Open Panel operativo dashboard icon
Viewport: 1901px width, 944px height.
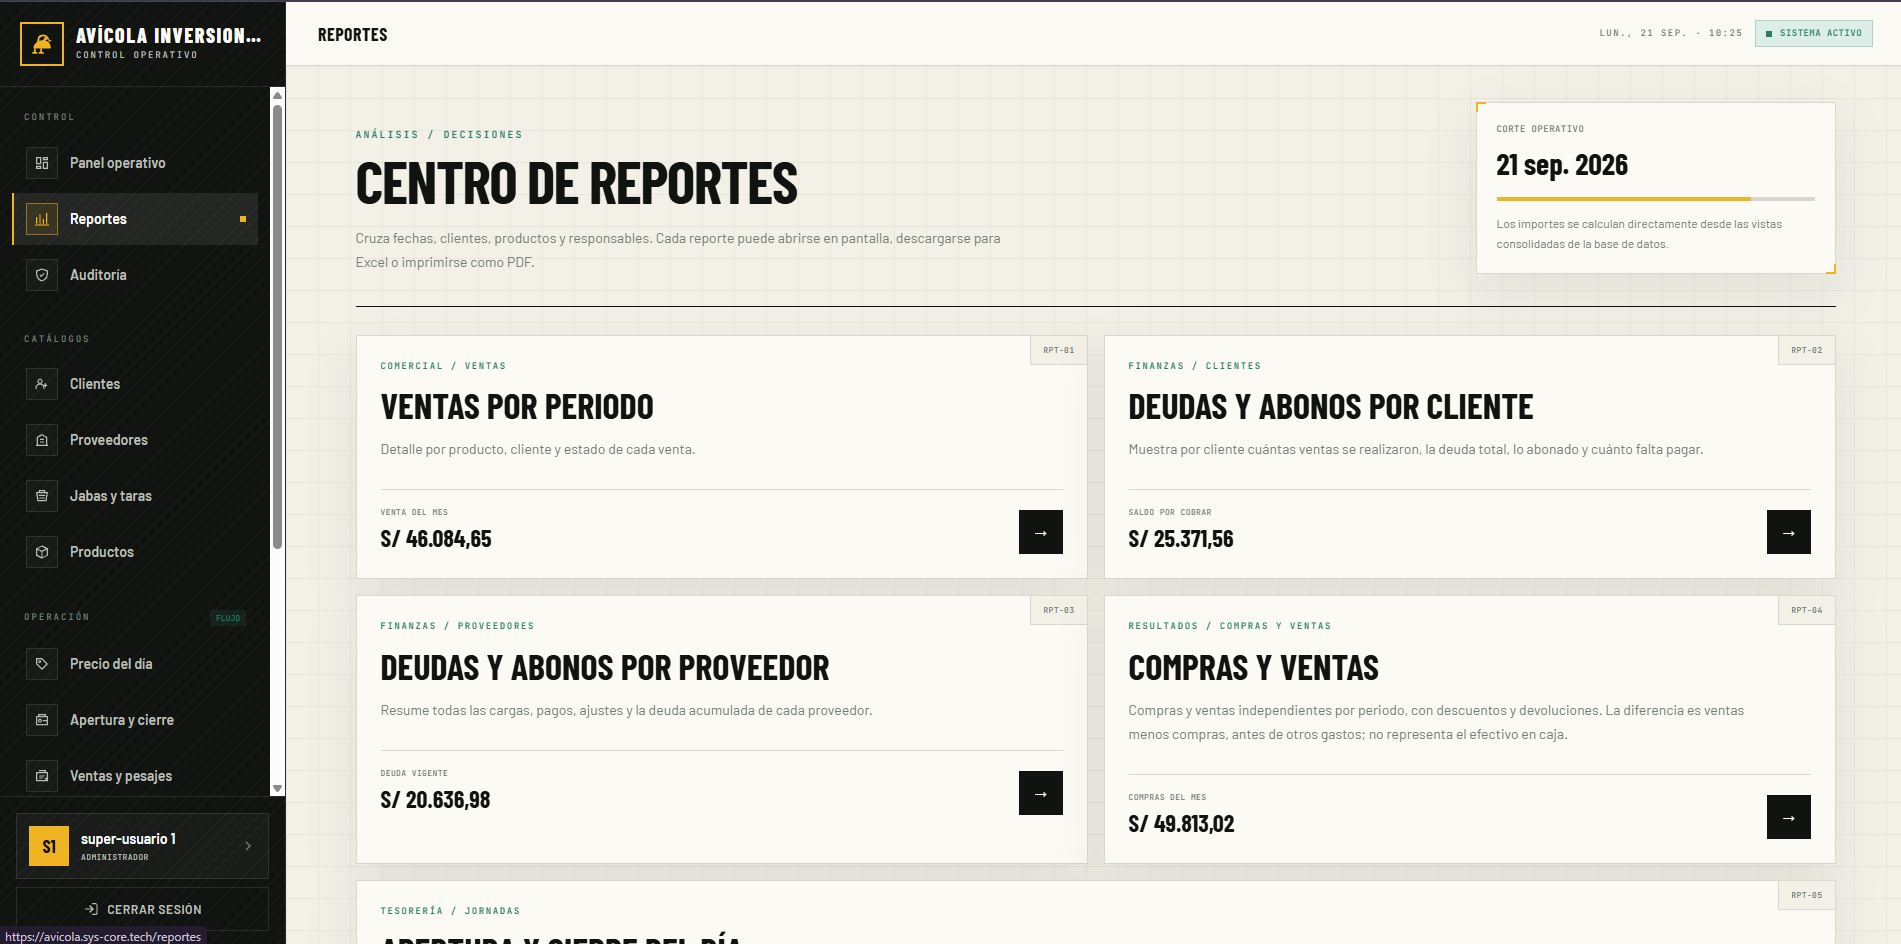pyautogui.click(x=42, y=163)
